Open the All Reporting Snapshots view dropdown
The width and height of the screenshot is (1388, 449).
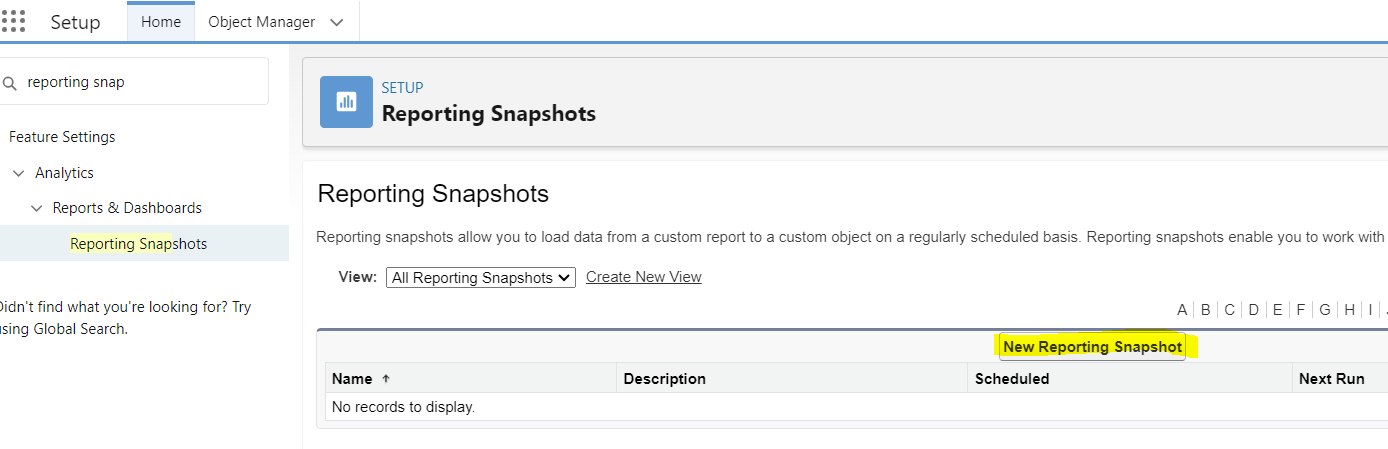tap(480, 278)
